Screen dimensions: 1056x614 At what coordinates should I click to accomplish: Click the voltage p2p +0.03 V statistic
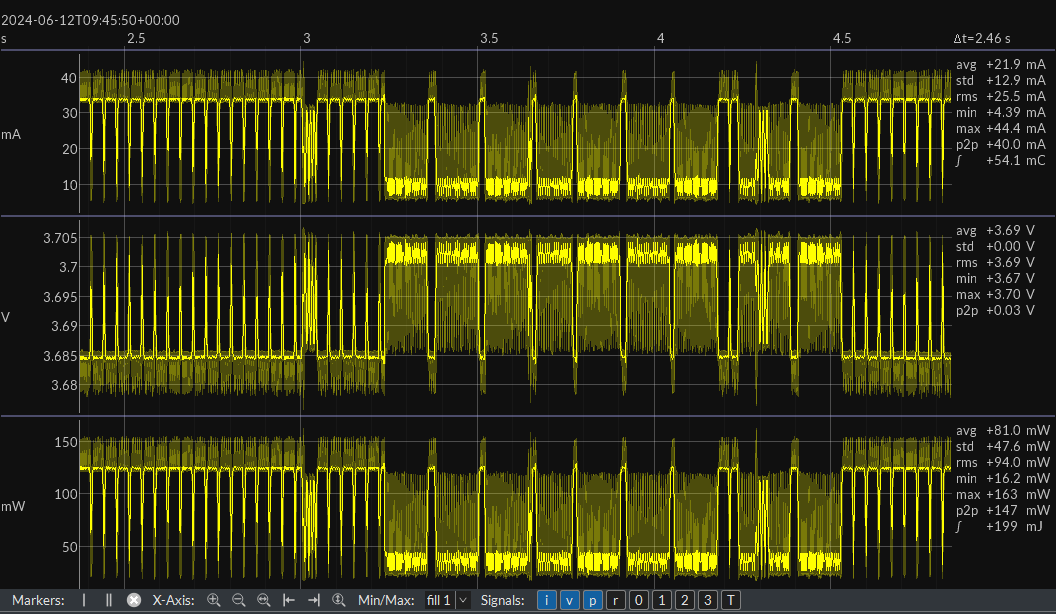995,310
